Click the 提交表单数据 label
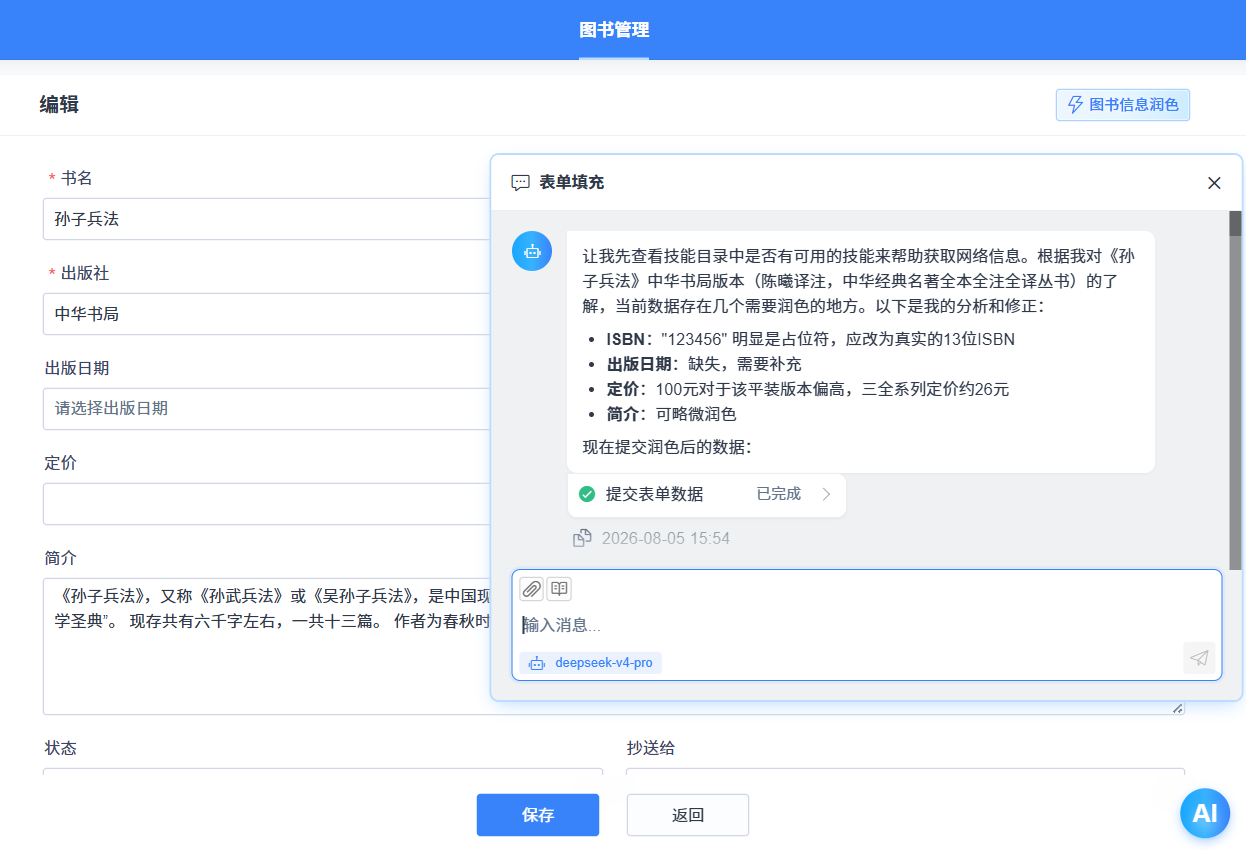The height and width of the screenshot is (850, 1246). pos(654,494)
